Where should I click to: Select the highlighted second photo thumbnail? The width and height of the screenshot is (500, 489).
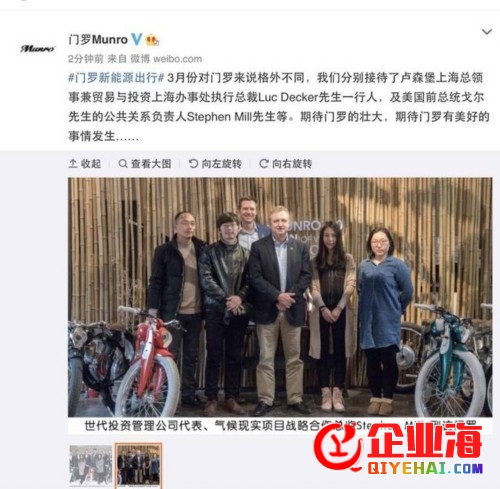click(x=139, y=465)
